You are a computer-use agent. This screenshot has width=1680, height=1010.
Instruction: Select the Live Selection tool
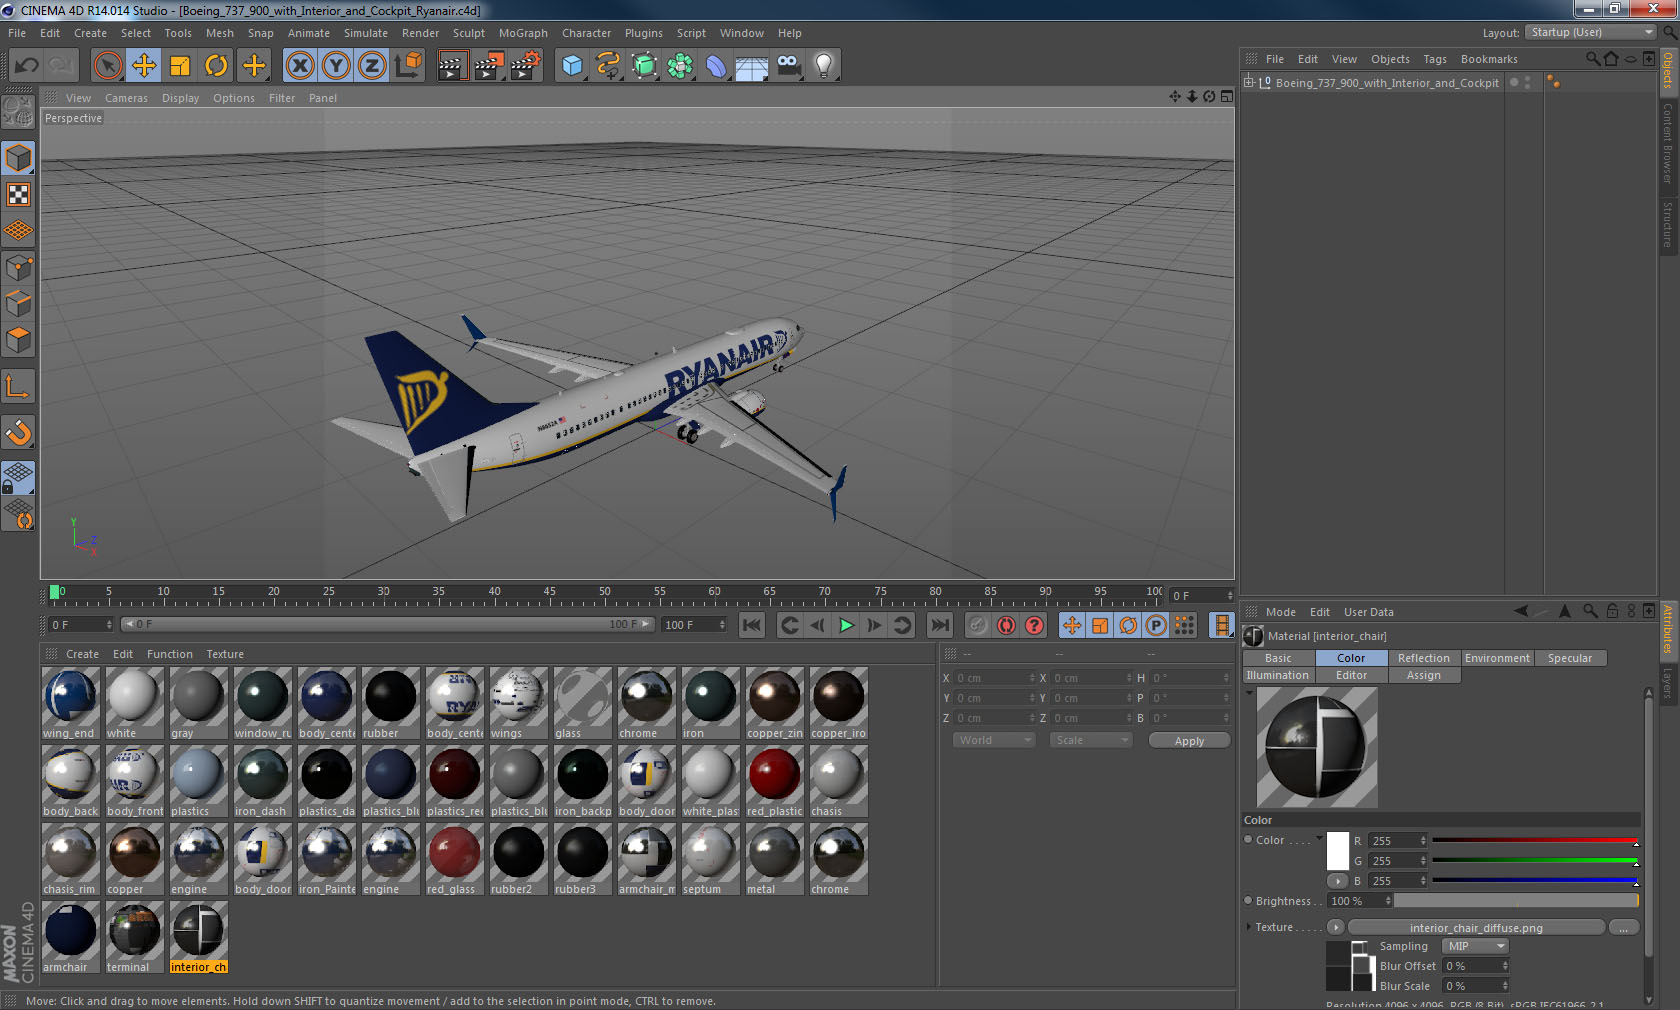107,66
